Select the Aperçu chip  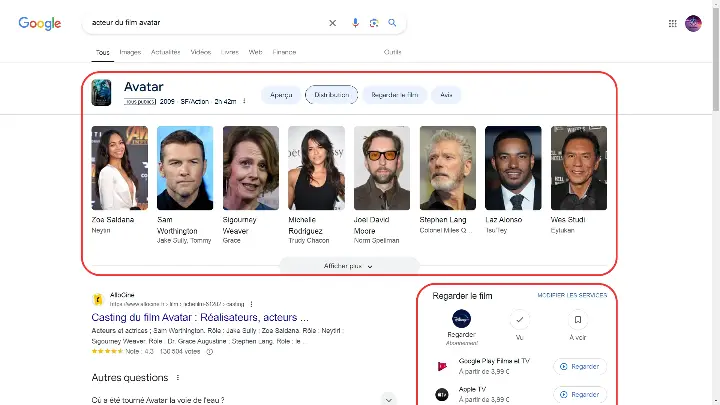tap(281, 95)
